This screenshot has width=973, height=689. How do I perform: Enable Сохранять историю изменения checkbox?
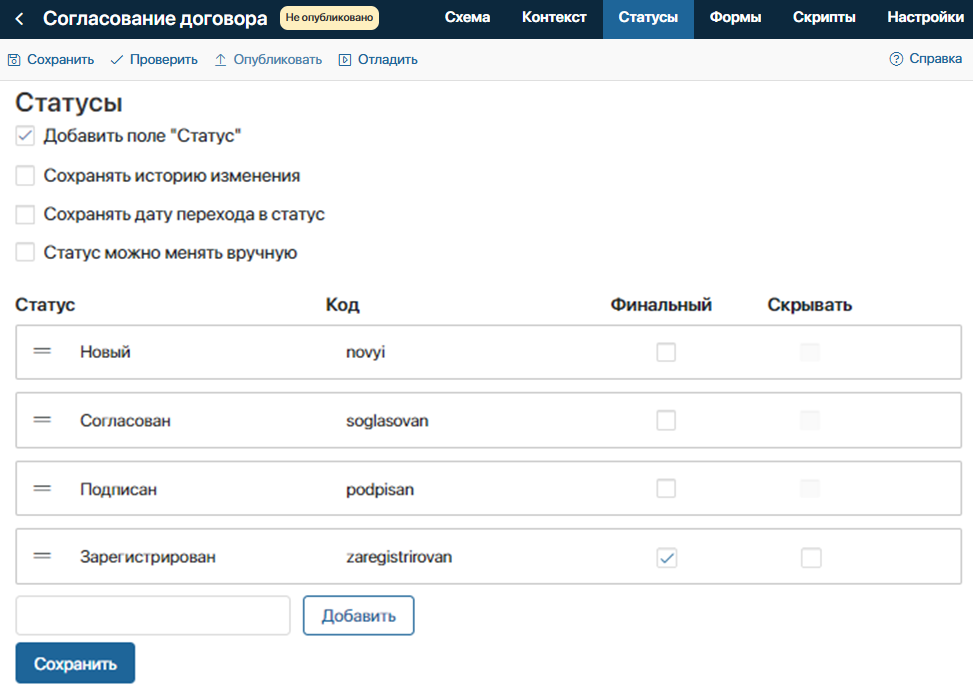(25, 176)
